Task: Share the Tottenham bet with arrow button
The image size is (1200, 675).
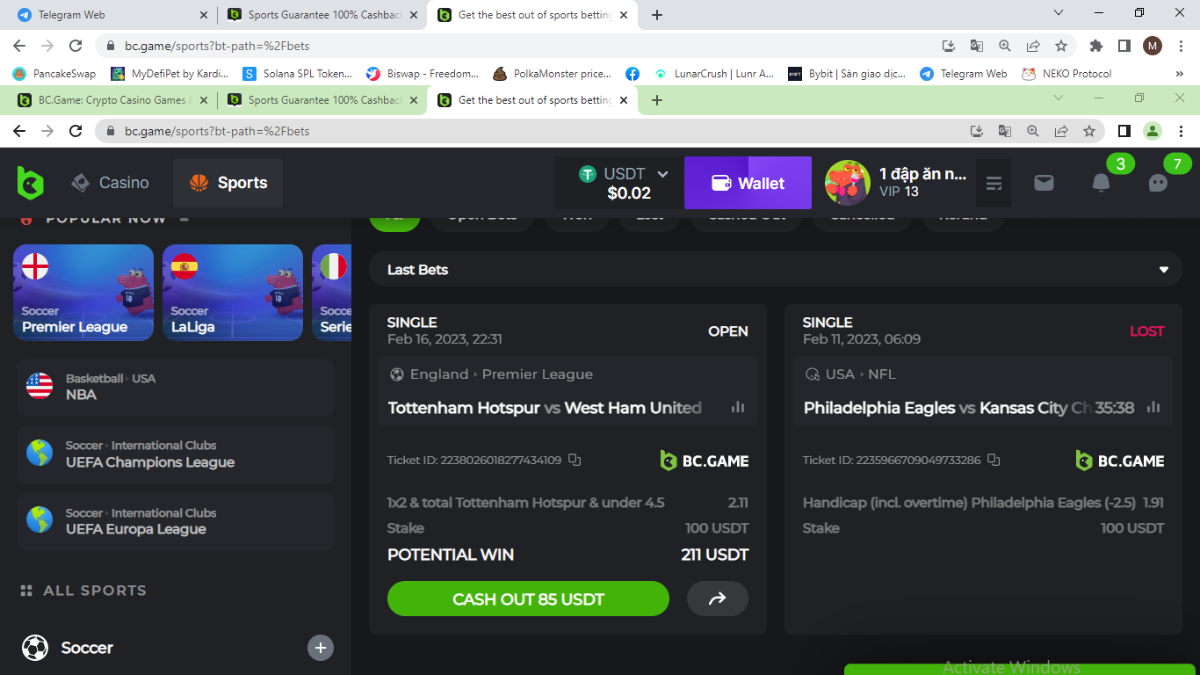Action: click(717, 598)
